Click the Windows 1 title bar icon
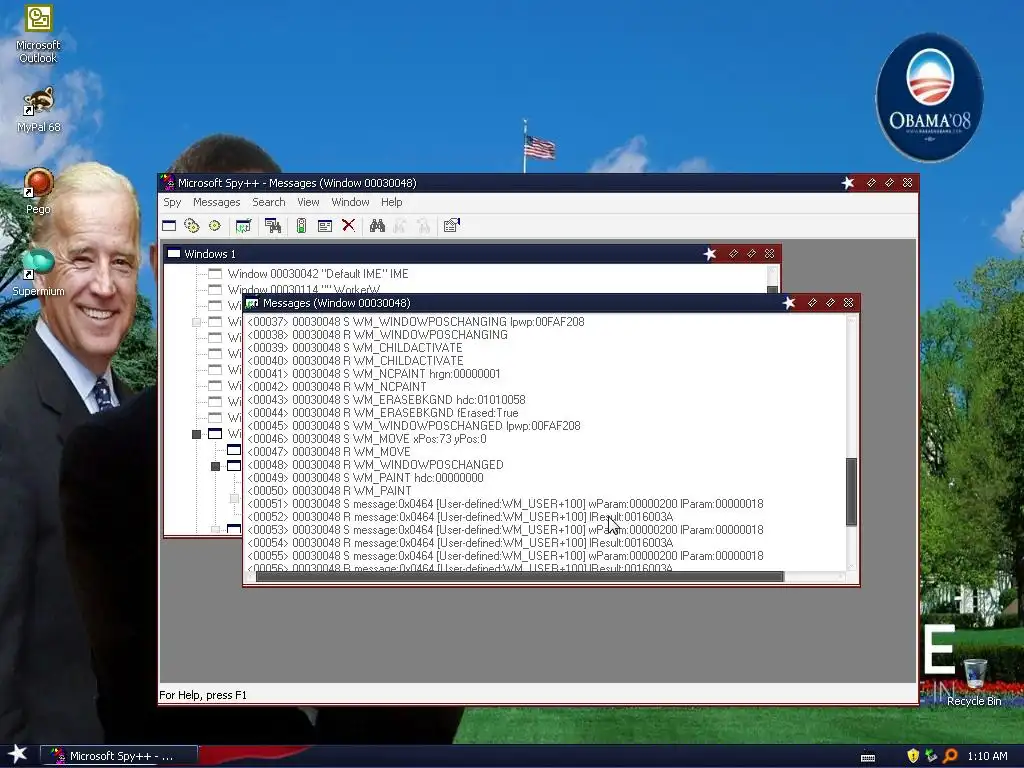 (174, 254)
